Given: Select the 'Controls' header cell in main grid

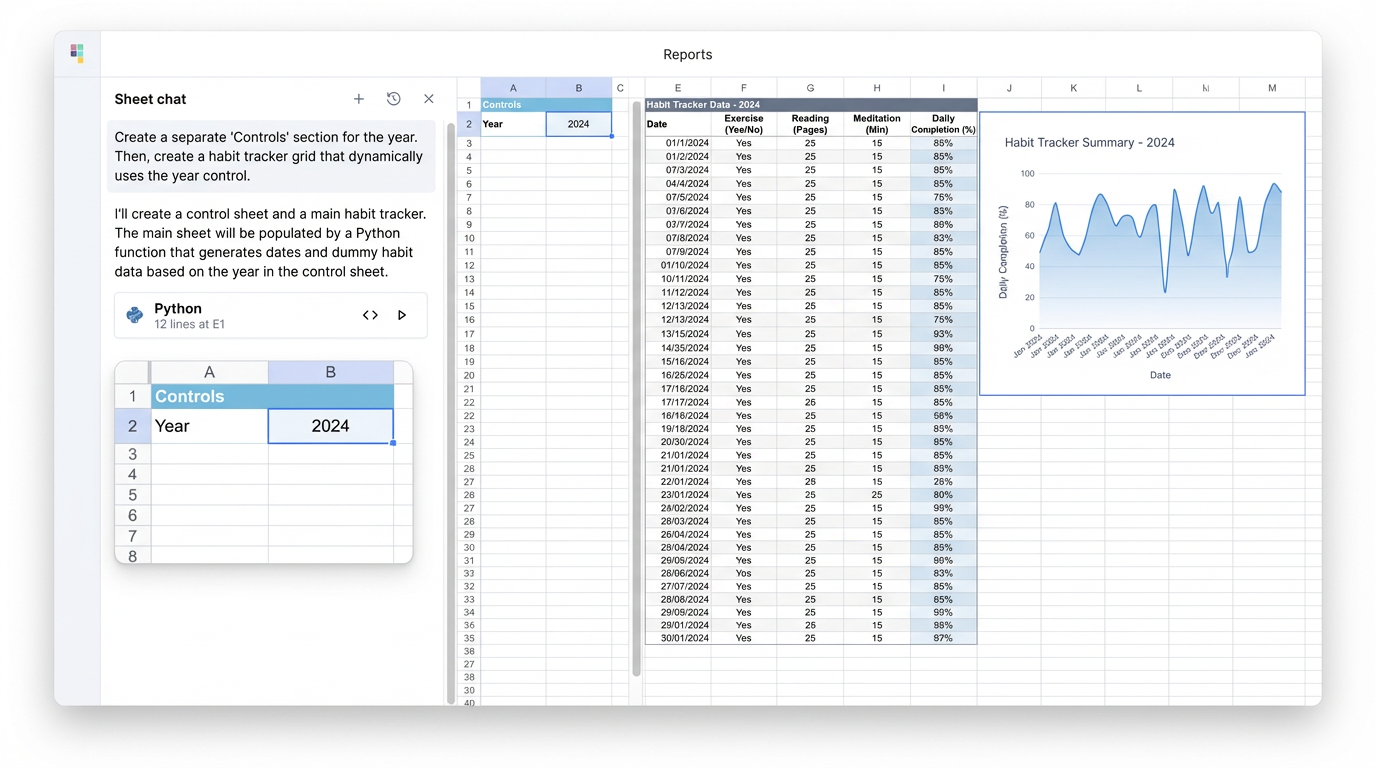Looking at the screenshot, I should tap(546, 105).
